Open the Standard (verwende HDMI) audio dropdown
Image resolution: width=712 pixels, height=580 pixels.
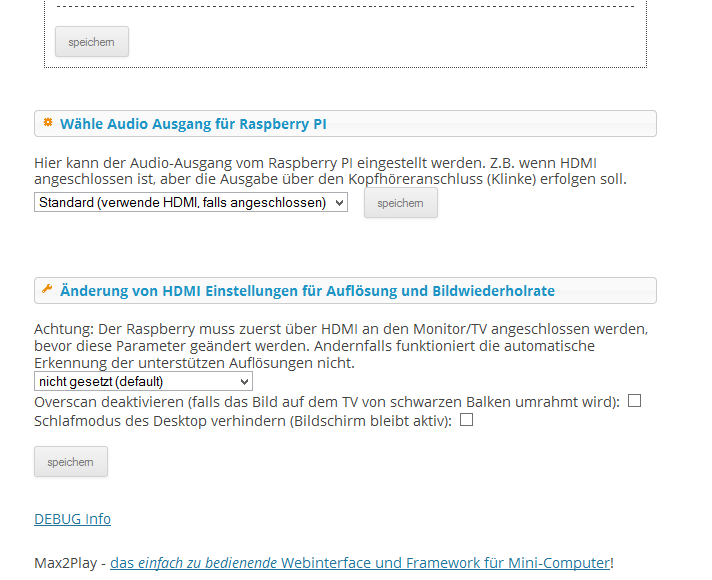[x=191, y=202]
